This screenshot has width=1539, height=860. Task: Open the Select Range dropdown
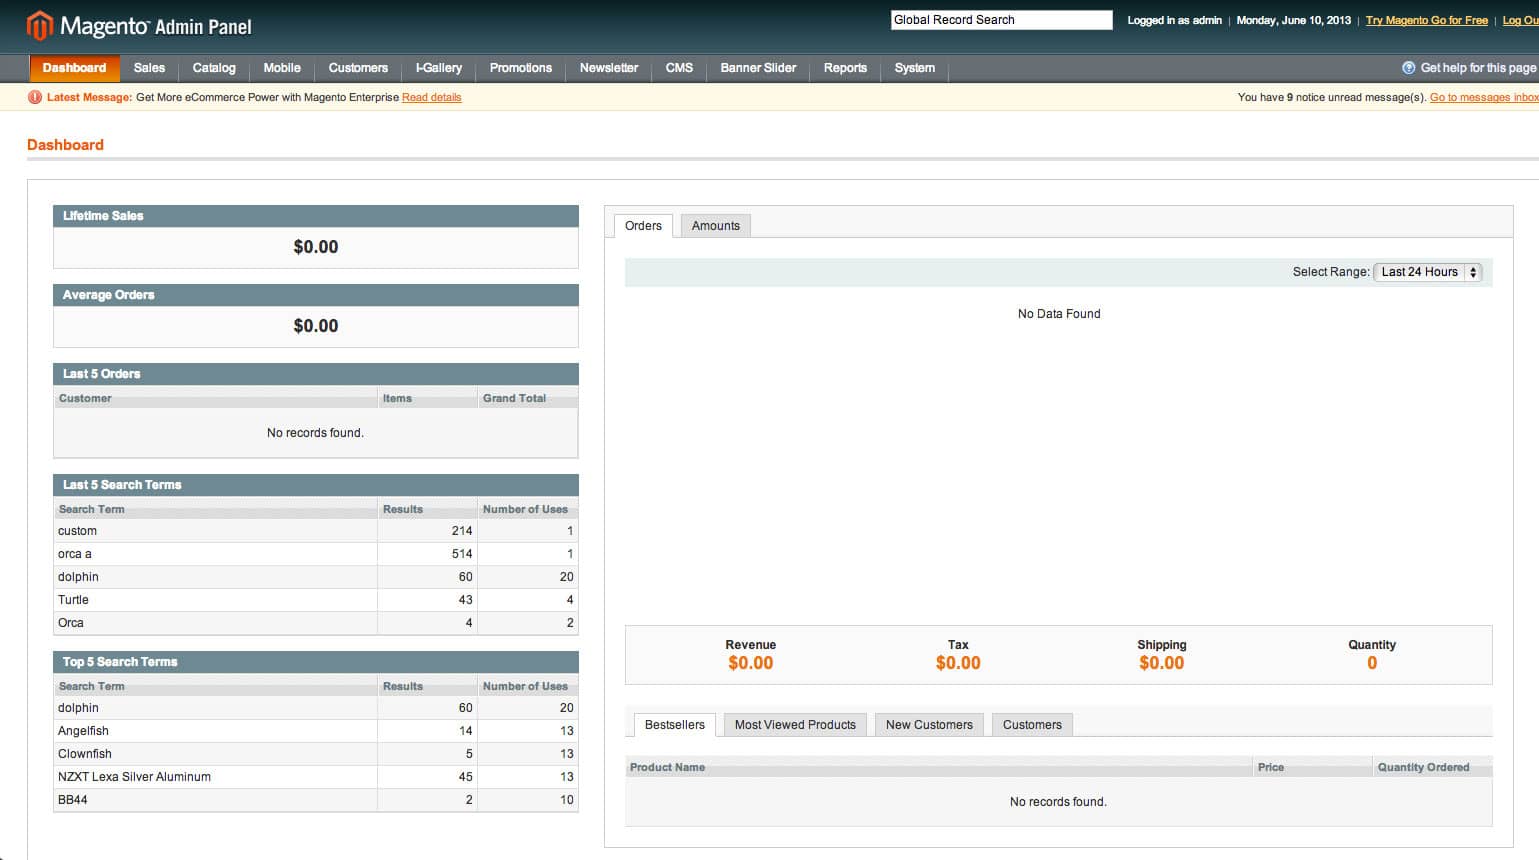point(1427,272)
